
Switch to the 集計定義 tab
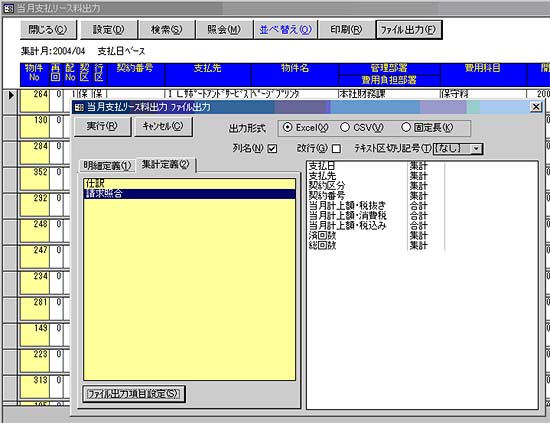tap(166, 164)
